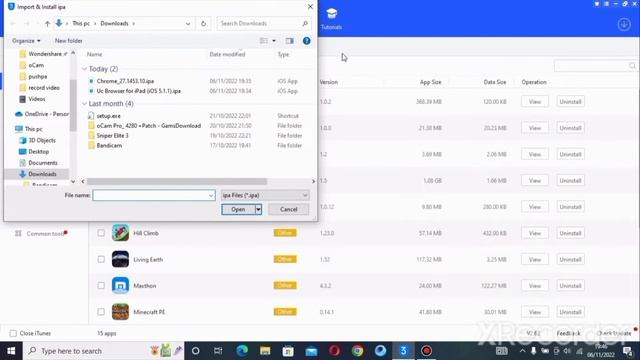Open Opera browser from taskbar
Image resolution: width=640 pixels, height=360 pixels.
click(x=334, y=351)
